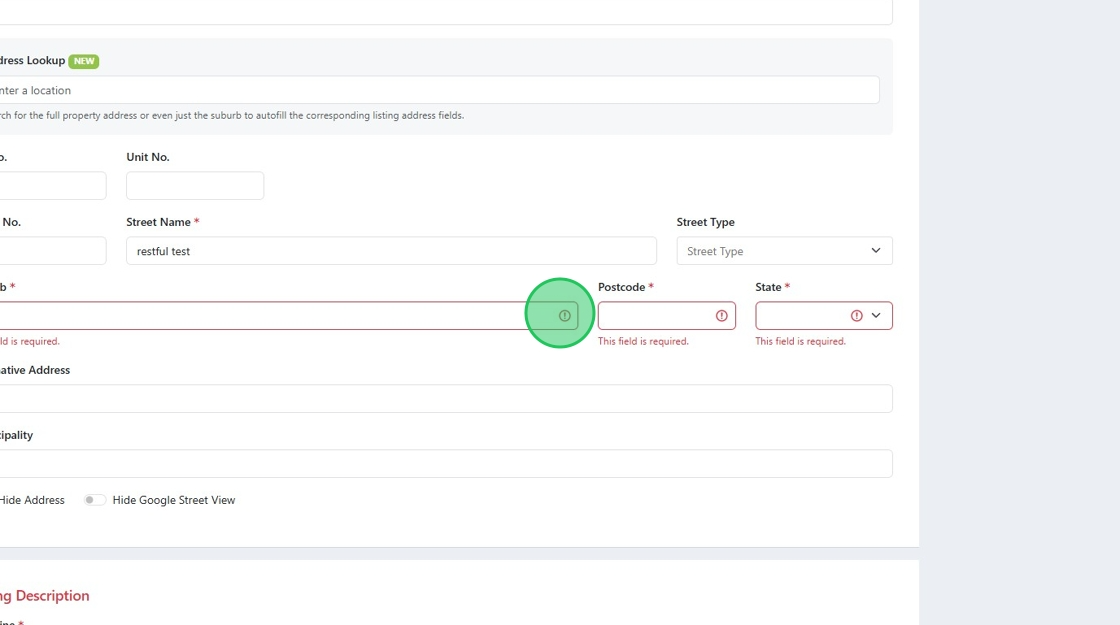Click the green NEW badge
This screenshot has width=1120, height=625.
click(x=84, y=61)
